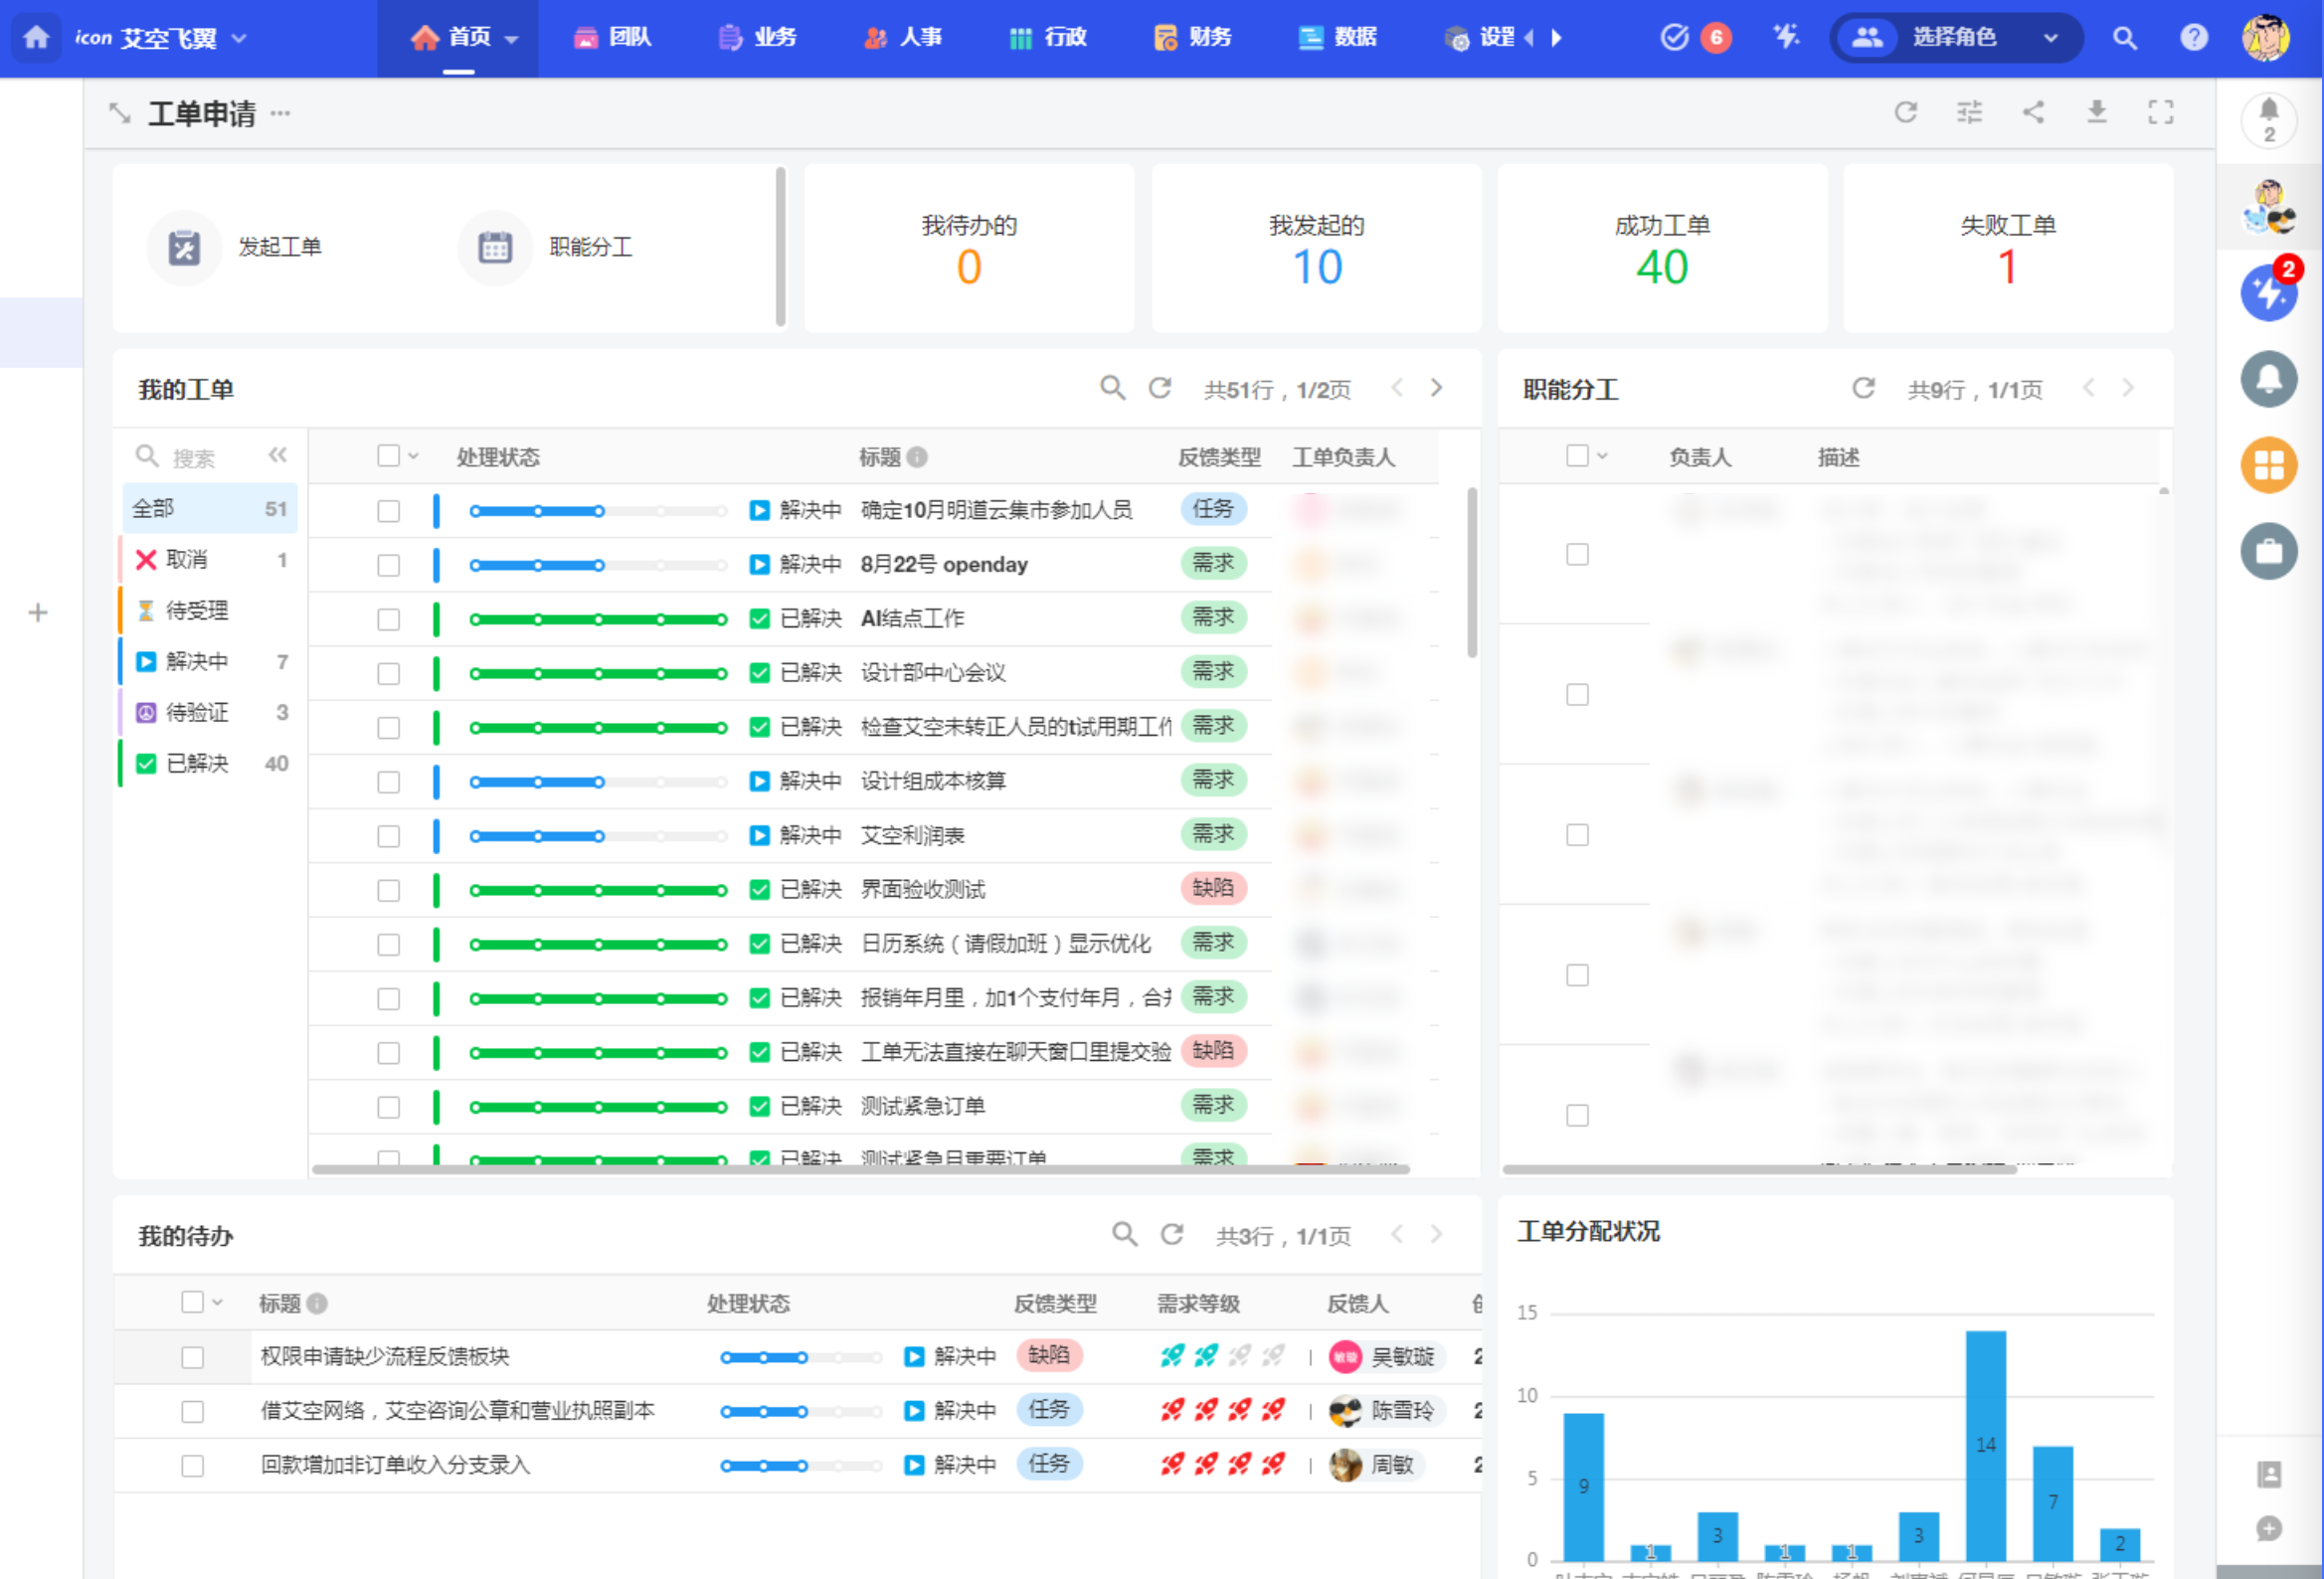Switch to the 行政 menu

pyautogui.click(x=1048, y=38)
